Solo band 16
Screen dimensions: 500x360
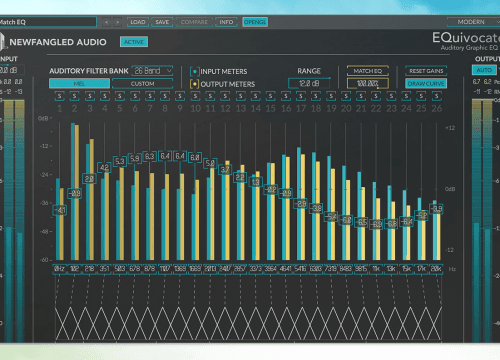[x=286, y=96]
